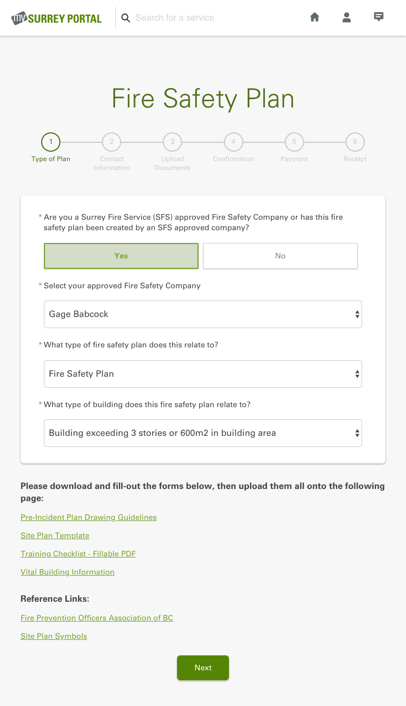Open the Site Plan Template link
Viewport: 406px width, 706px height.
55,535
